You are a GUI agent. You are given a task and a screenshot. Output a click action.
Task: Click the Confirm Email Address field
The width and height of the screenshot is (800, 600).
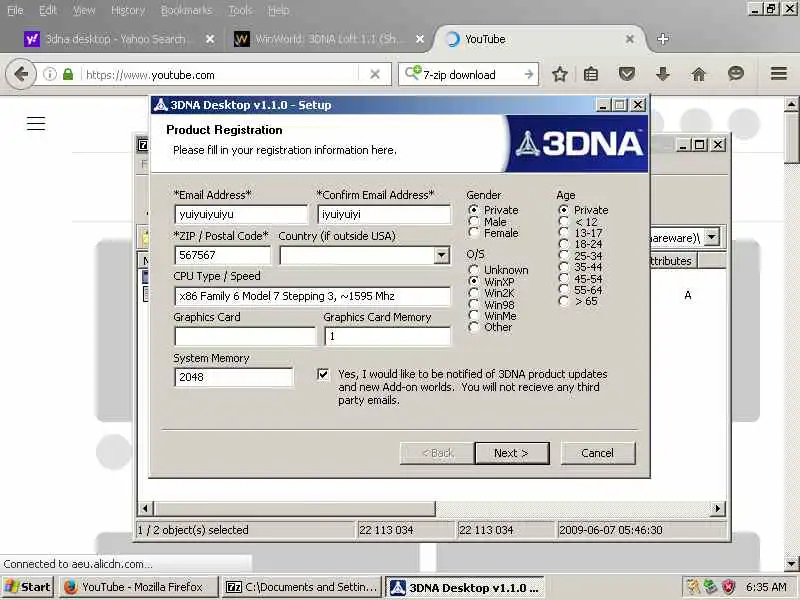coord(384,214)
